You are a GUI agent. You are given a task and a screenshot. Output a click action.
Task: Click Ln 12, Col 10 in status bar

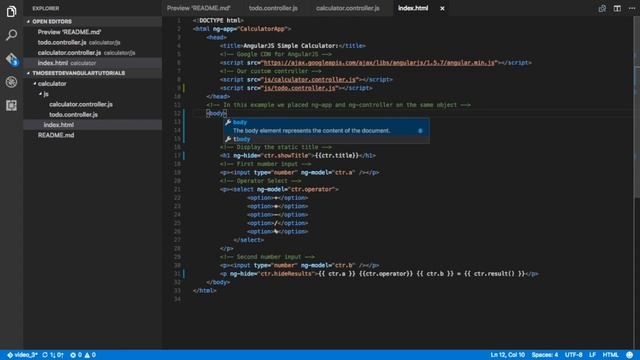point(507,355)
